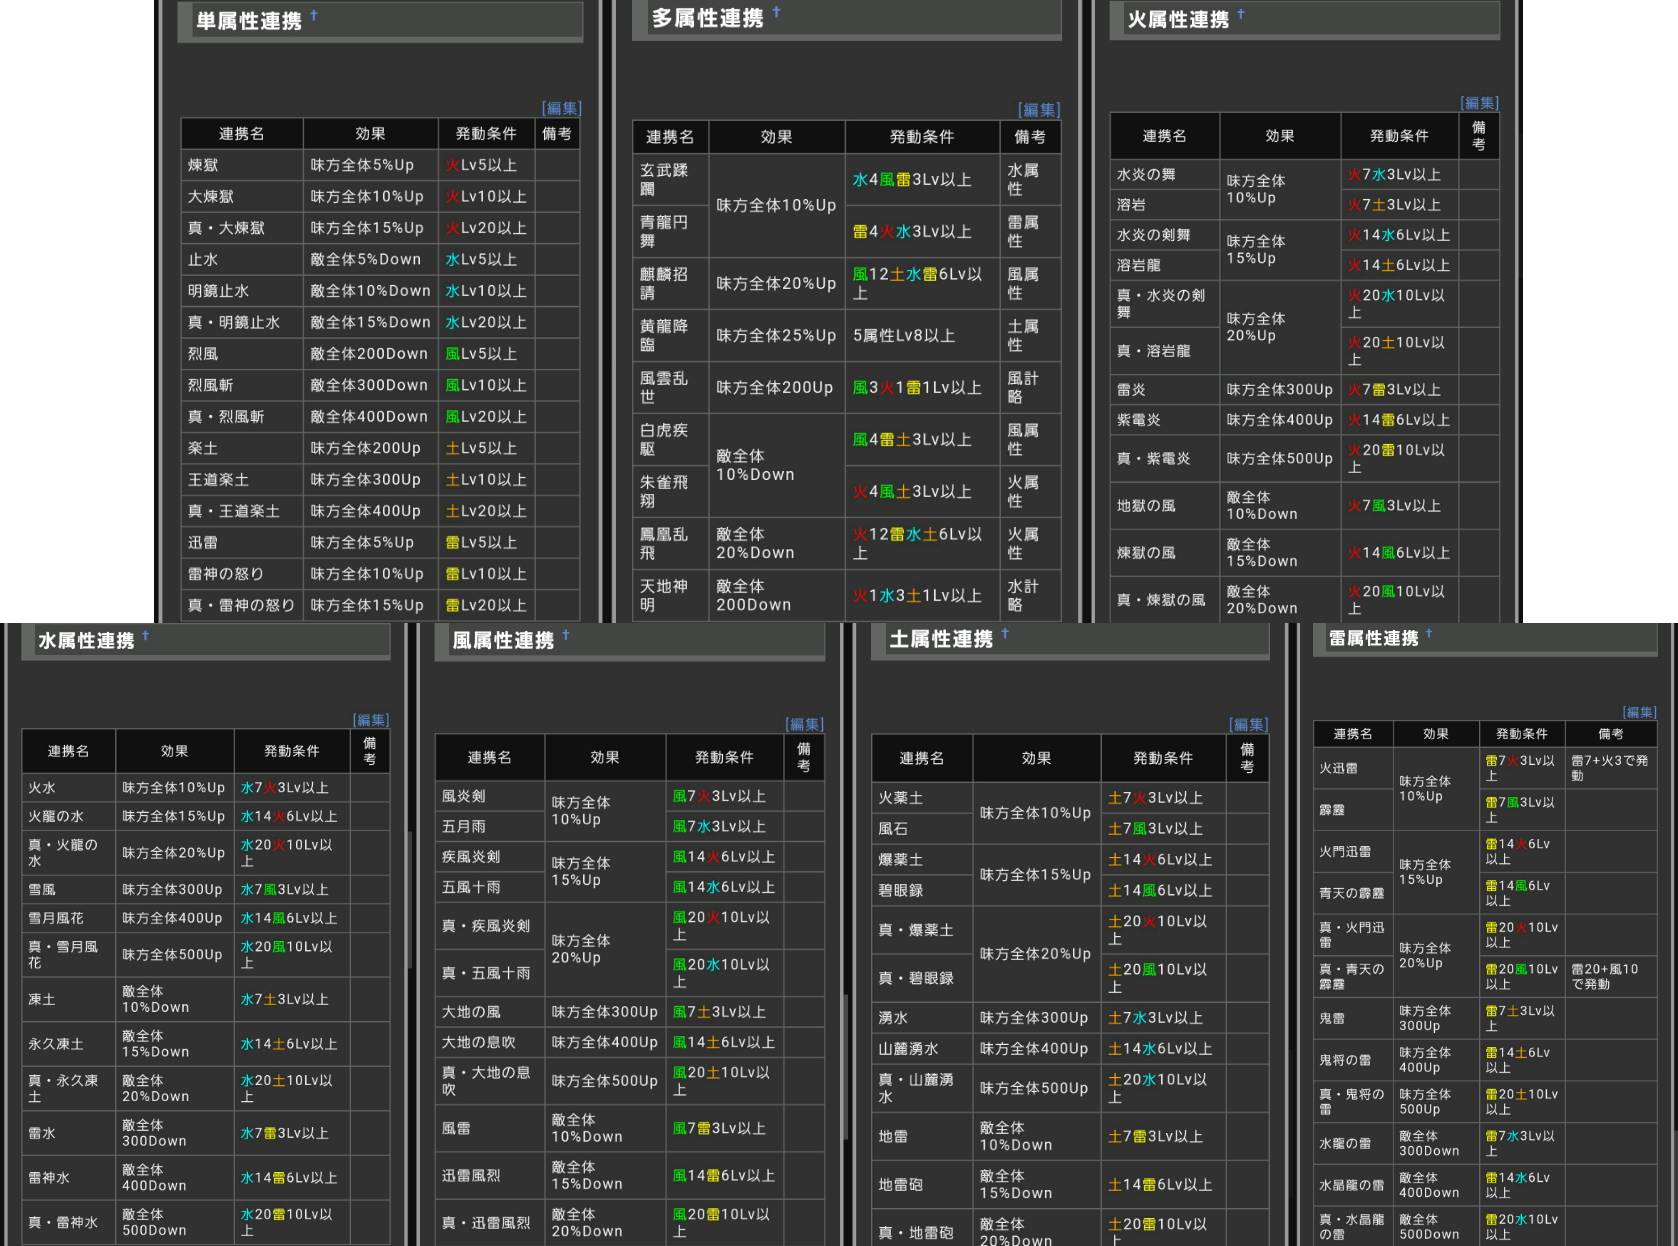Open 編集 link above the 雷属性連携 table
The height and width of the screenshot is (1246, 1678).
[1639, 712]
